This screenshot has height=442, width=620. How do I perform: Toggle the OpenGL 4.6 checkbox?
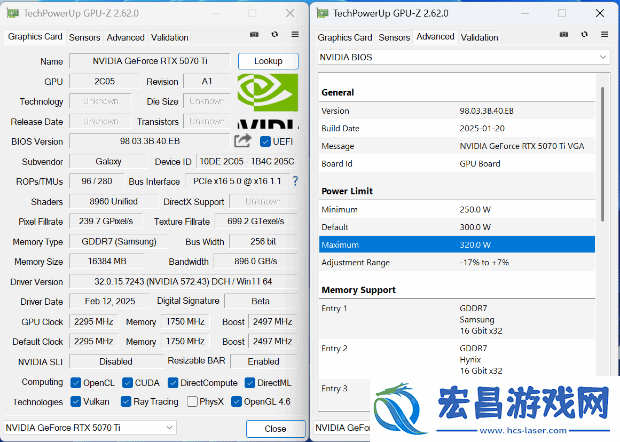coord(236,402)
